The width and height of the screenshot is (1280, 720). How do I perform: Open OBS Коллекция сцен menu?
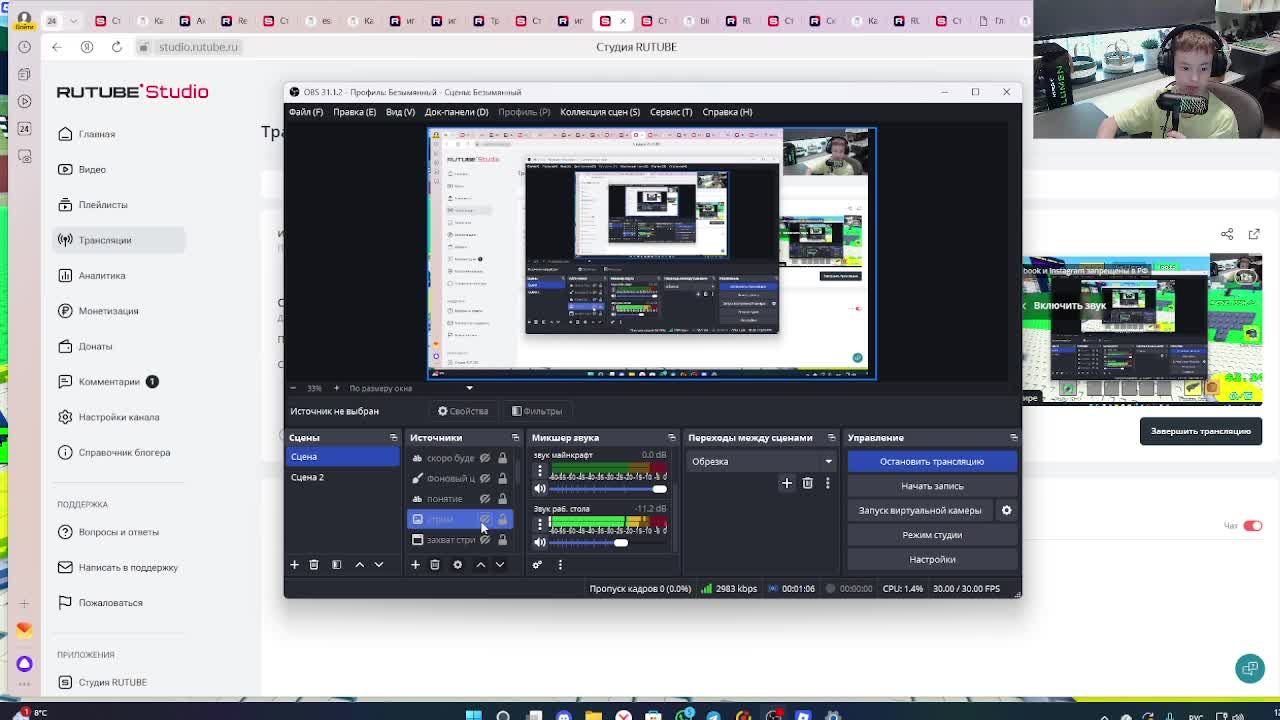[x=600, y=112]
